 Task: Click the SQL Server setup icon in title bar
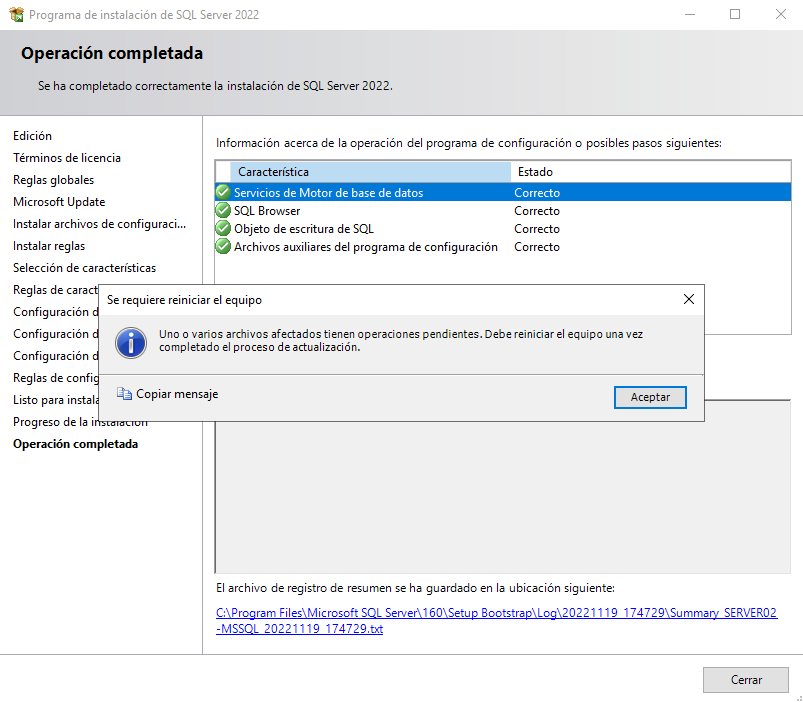pyautogui.click(x=14, y=15)
